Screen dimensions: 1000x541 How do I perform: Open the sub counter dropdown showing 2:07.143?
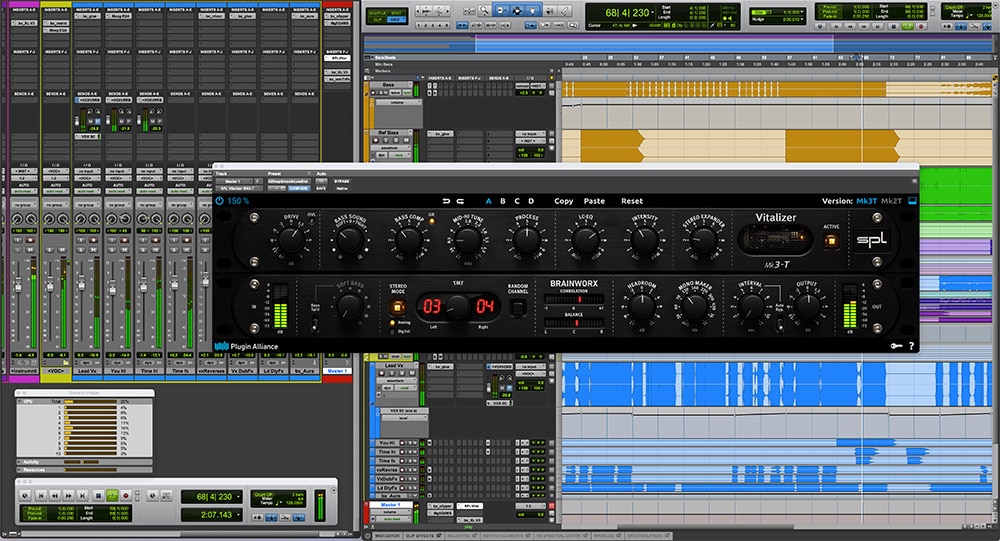pos(239,514)
